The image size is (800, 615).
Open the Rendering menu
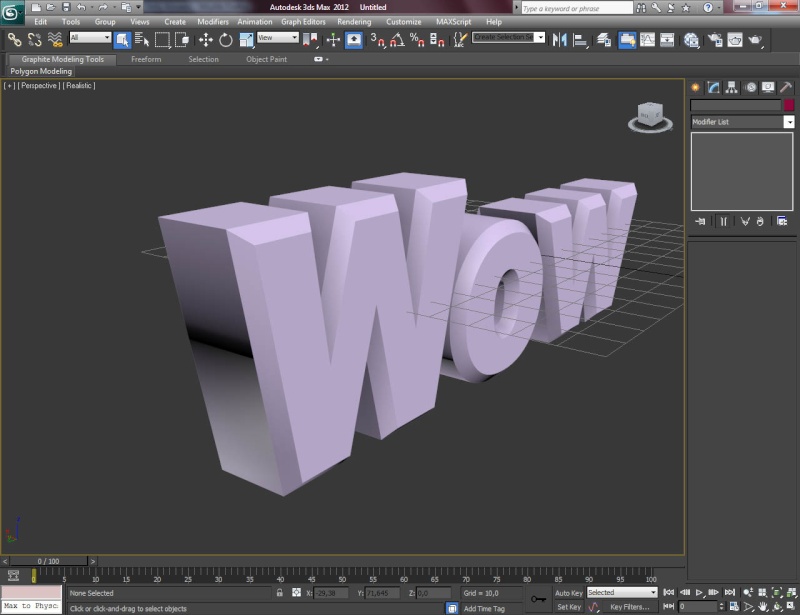pyautogui.click(x=354, y=22)
